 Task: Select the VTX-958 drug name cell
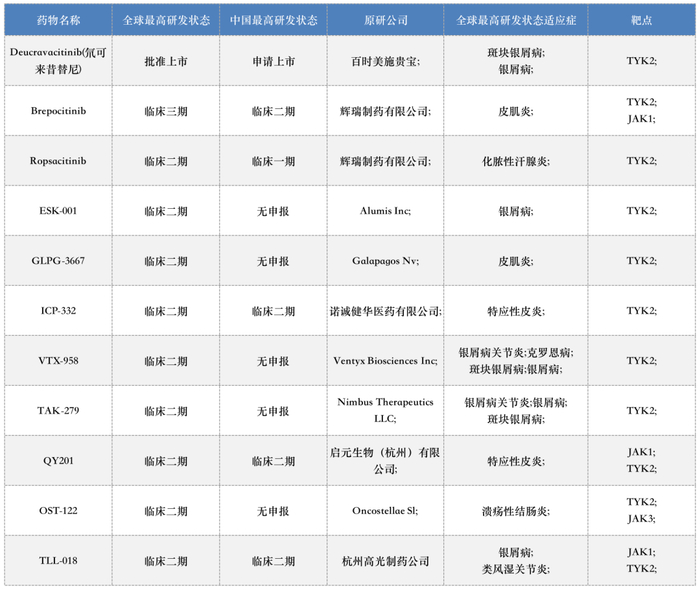coord(58,361)
